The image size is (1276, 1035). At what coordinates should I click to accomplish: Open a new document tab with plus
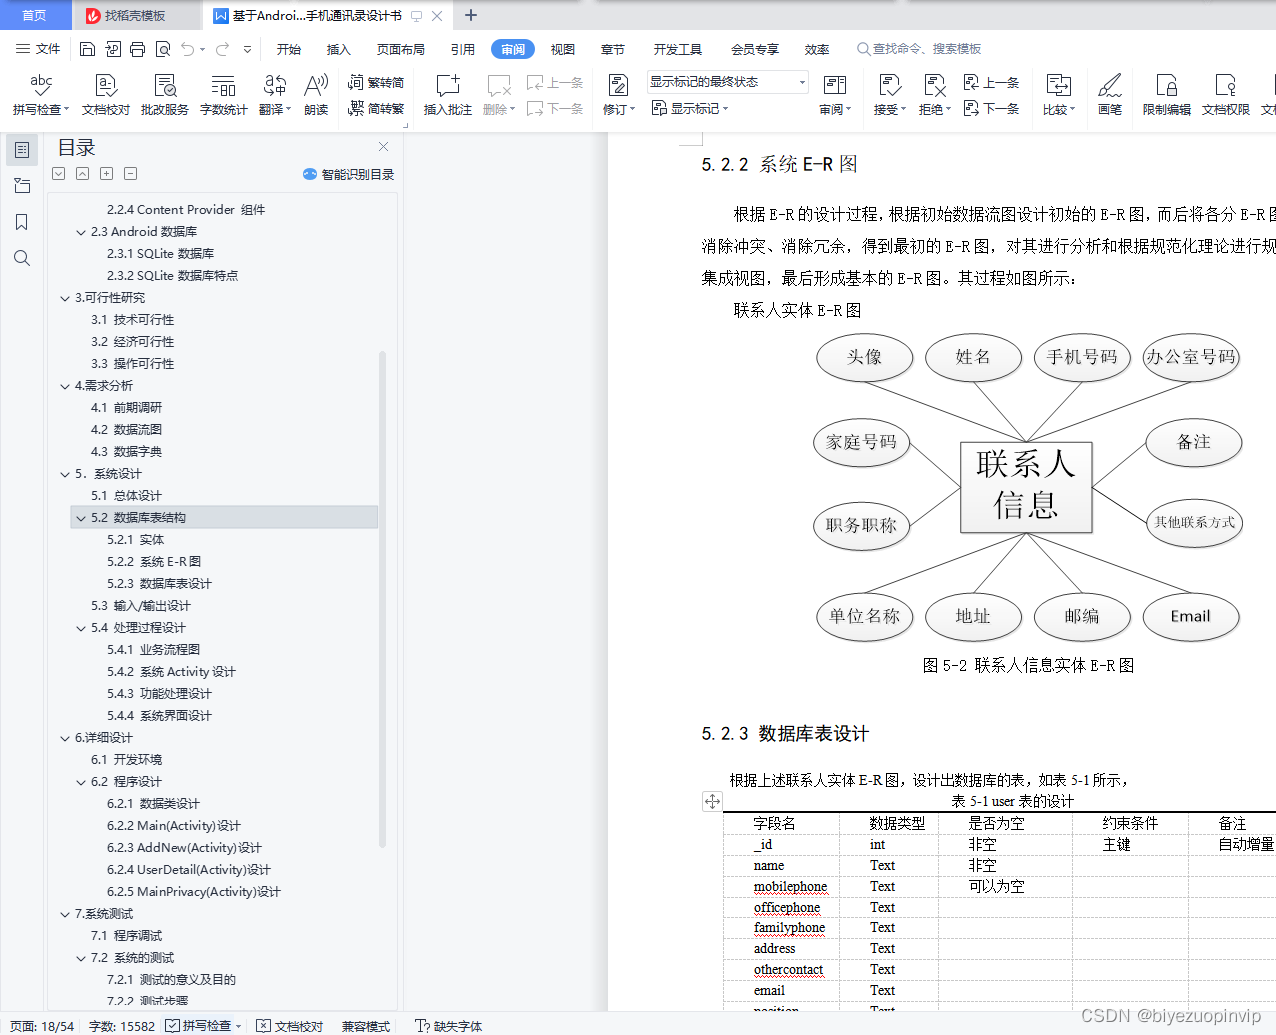click(x=471, y=15)
